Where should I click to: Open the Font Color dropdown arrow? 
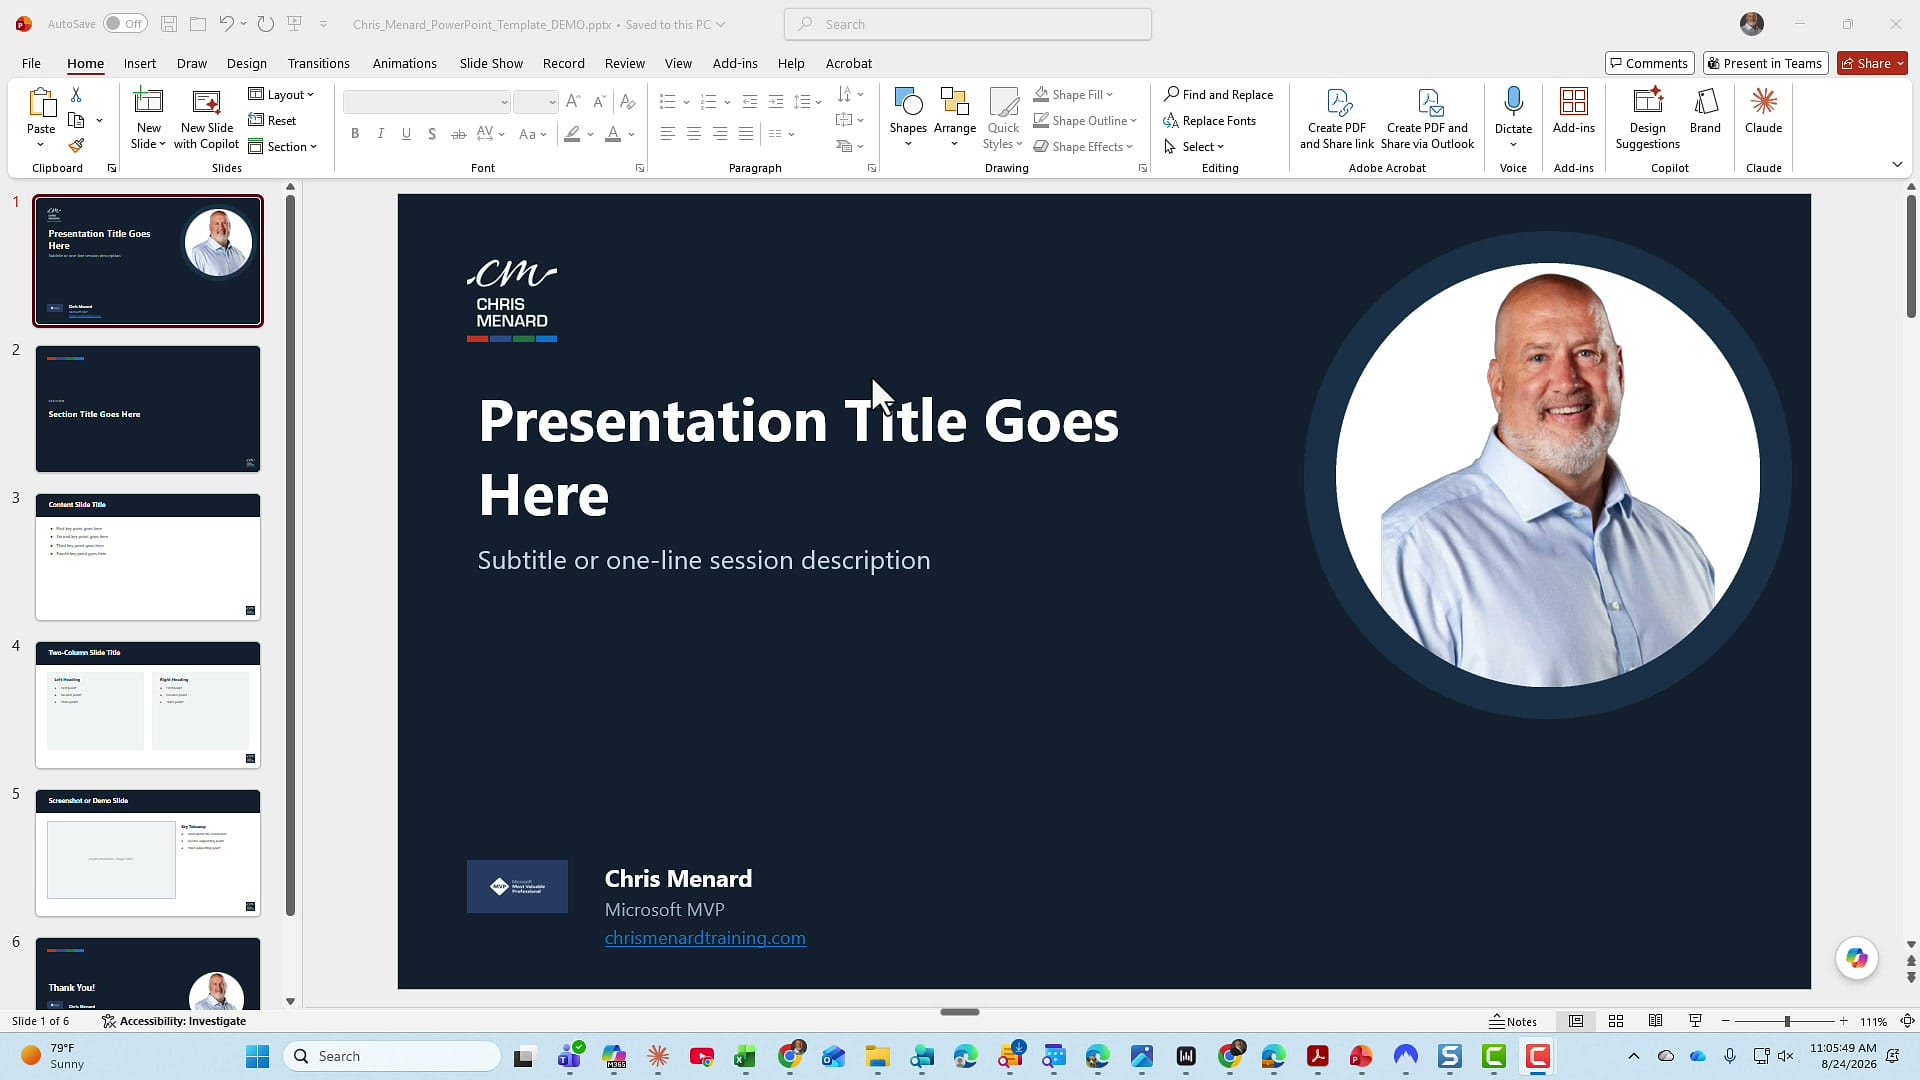click(x=632, y=134)
